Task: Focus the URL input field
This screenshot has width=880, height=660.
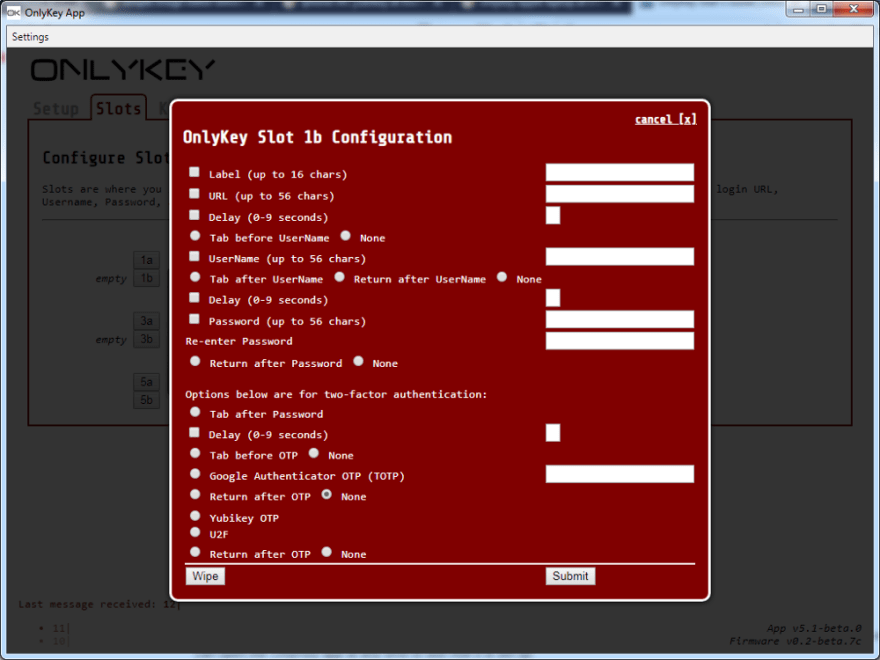Action: pos(620,194)
